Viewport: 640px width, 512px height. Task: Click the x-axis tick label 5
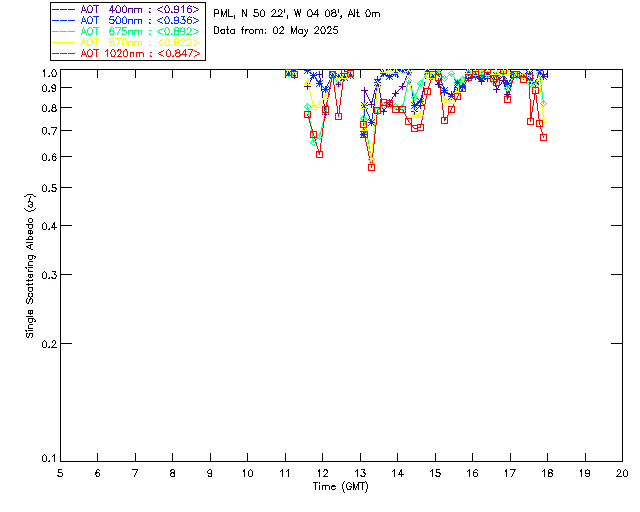(x=60, y=472)
